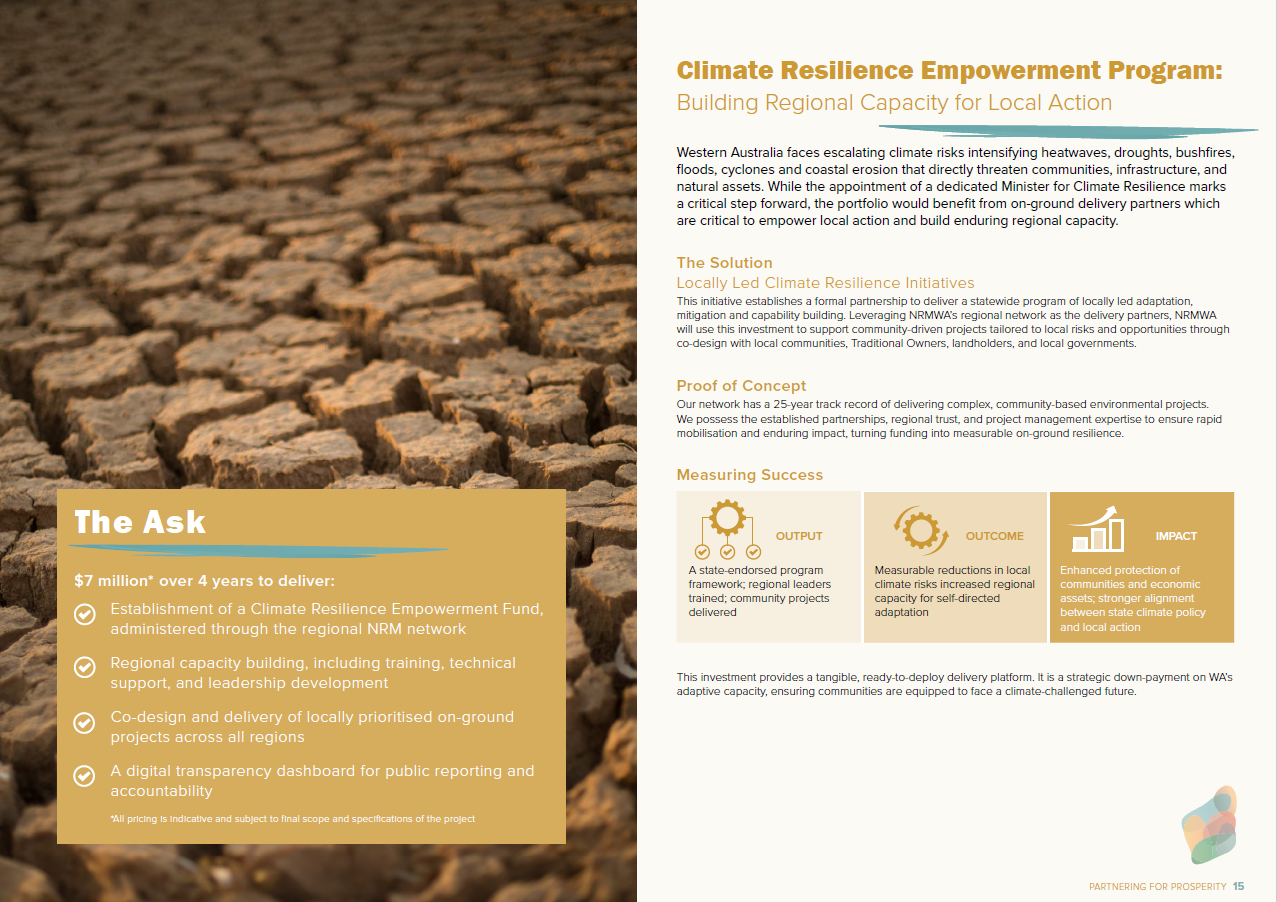Click the Measuring Success heading
Screen dimensions: 1277x902
pyautogui.click(x=750, y=475)
